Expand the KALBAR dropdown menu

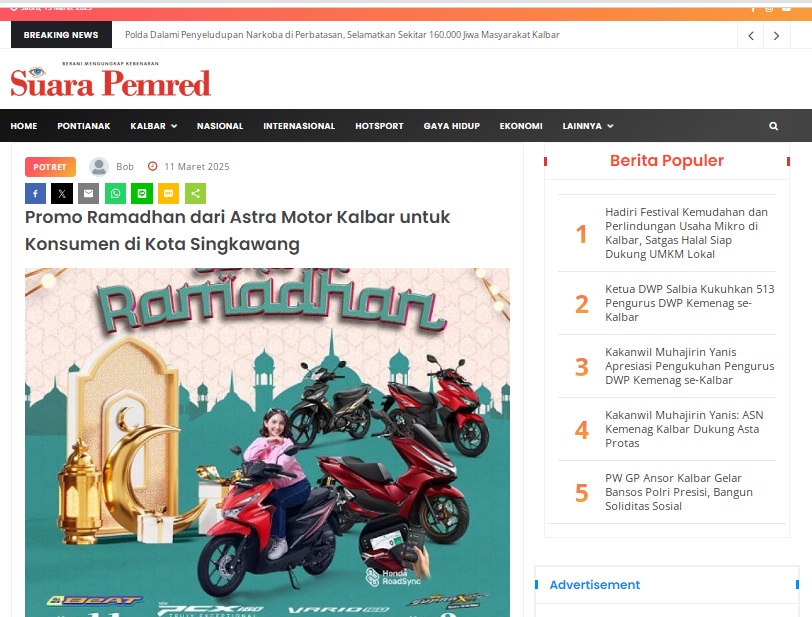[154, 126]
